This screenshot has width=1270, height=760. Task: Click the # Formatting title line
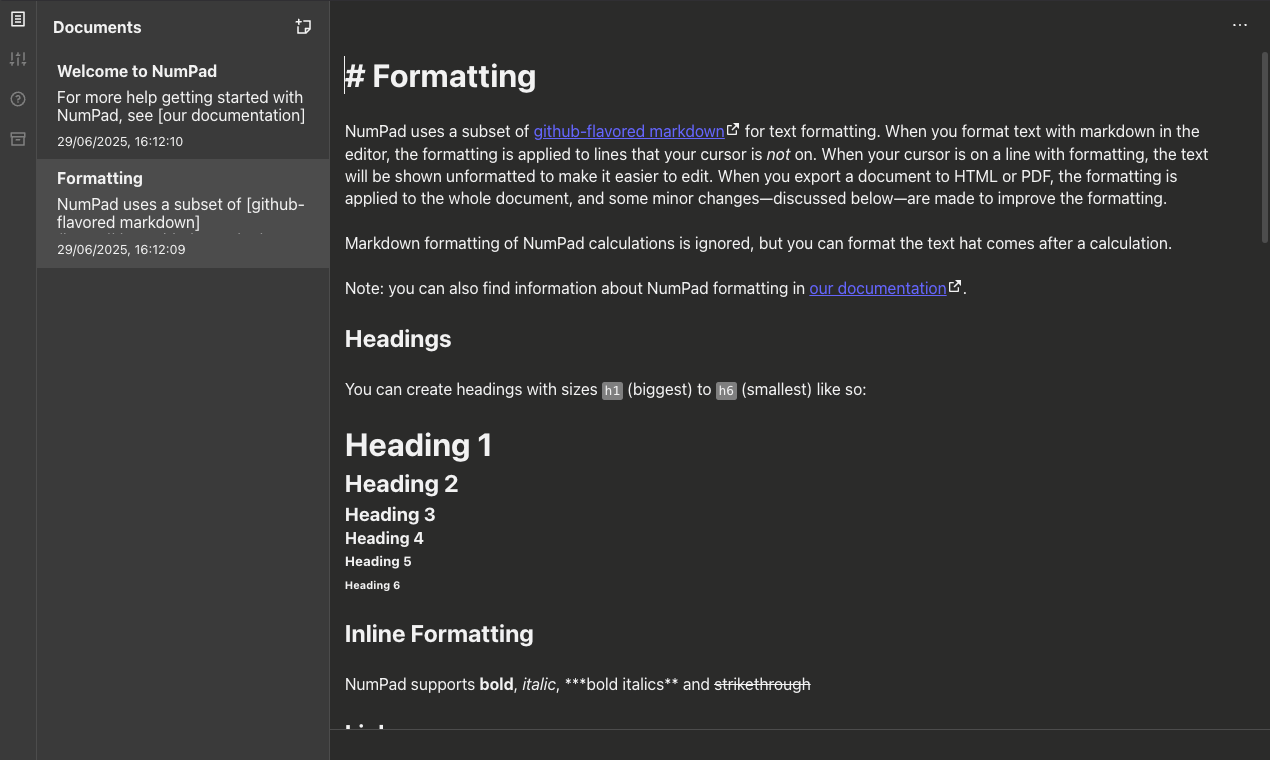pyautogui.click(x=440, y=76)
